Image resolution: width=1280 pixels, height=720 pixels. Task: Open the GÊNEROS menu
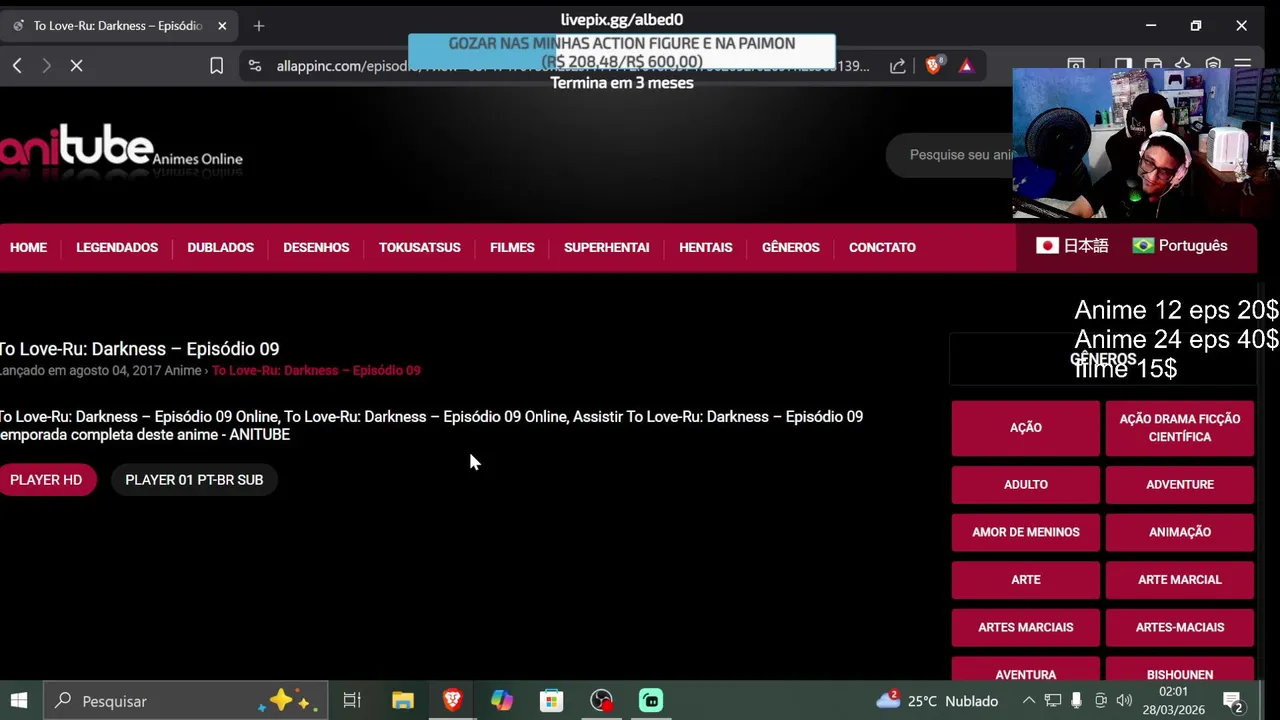pos(791,248)
